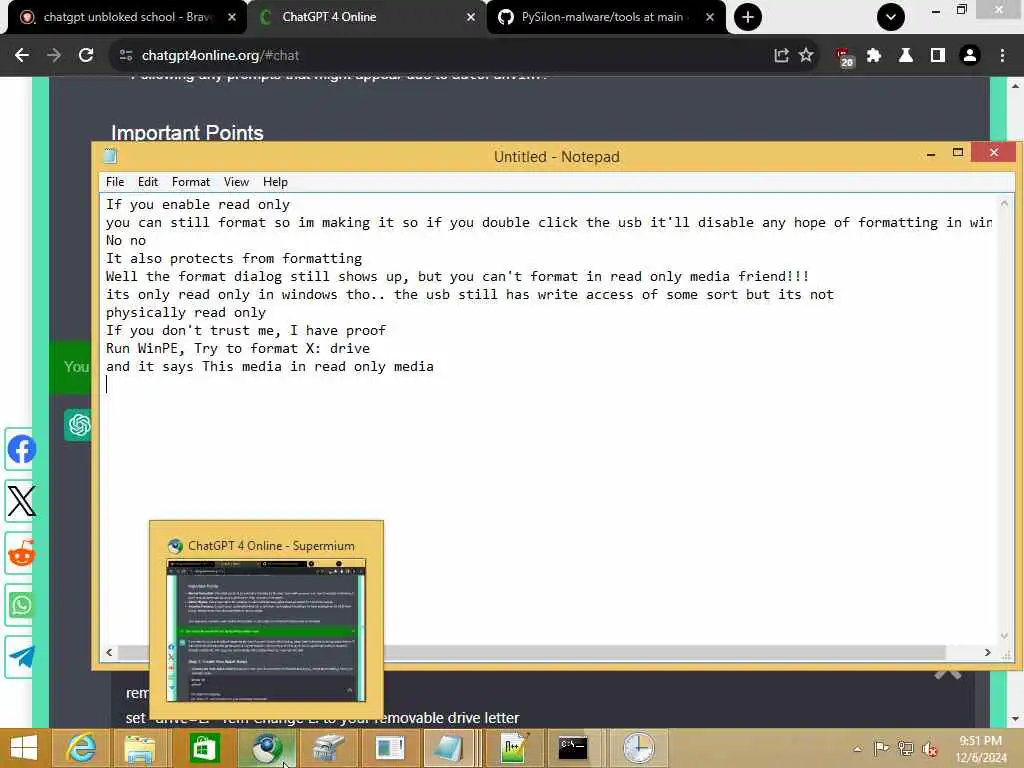Open Action Center flag in tray
This screenshot has height=768, width=1024.
tap(881, 749)
